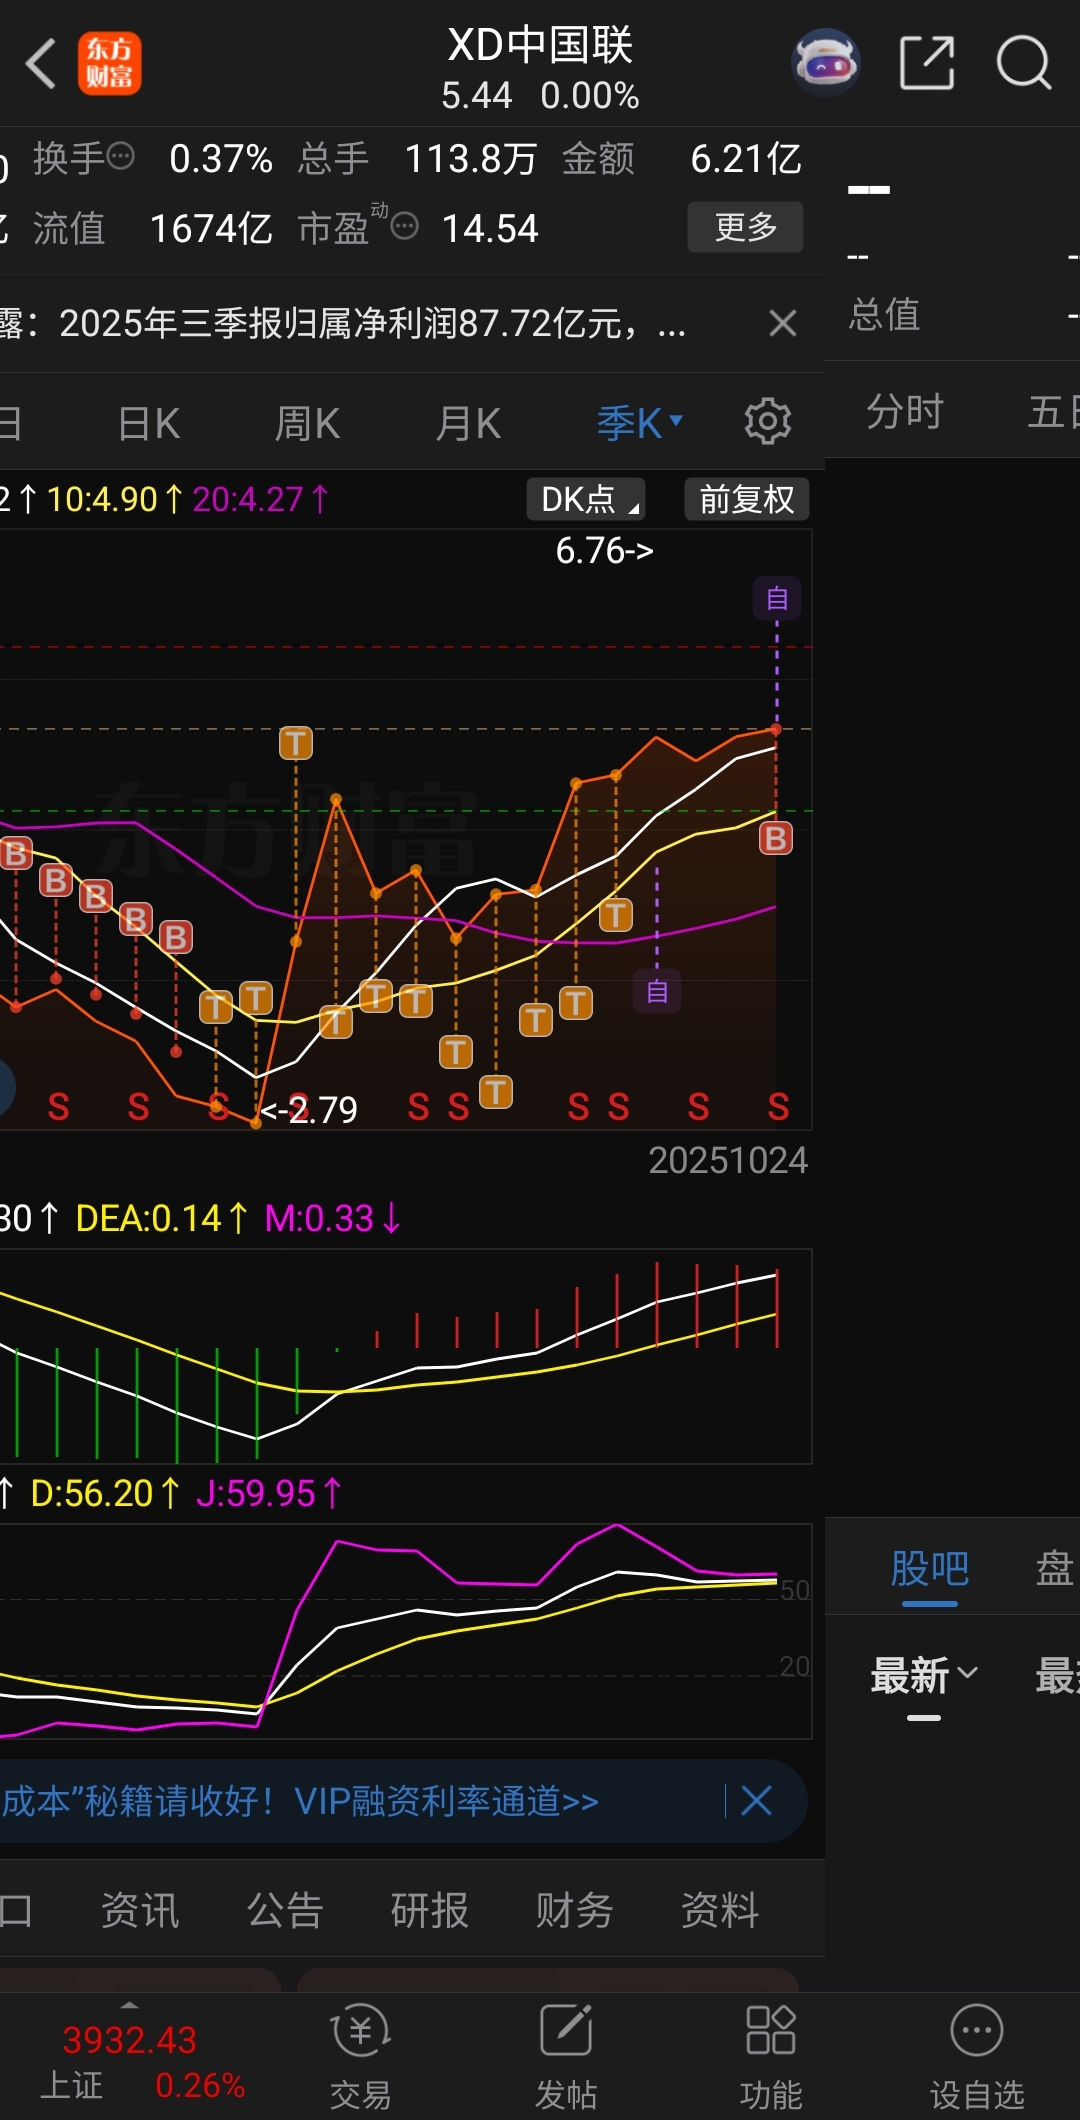Tap the M:0.33 MACD value
1080x2120 pixels.
(x=333, y=1218)
